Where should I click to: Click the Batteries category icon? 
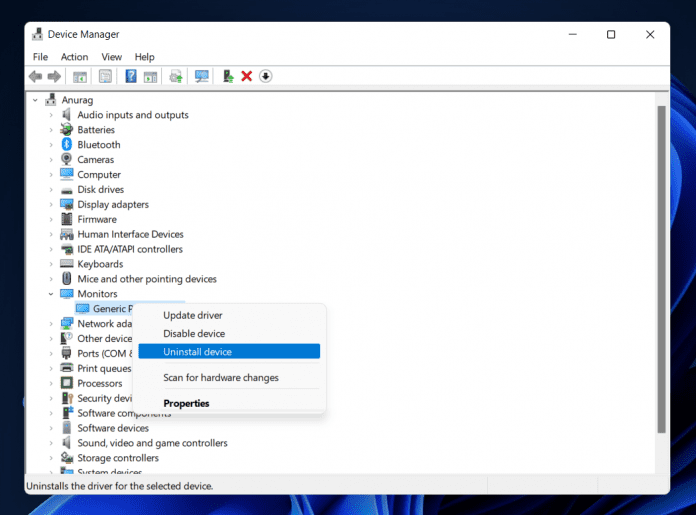(x=67, y=130)
